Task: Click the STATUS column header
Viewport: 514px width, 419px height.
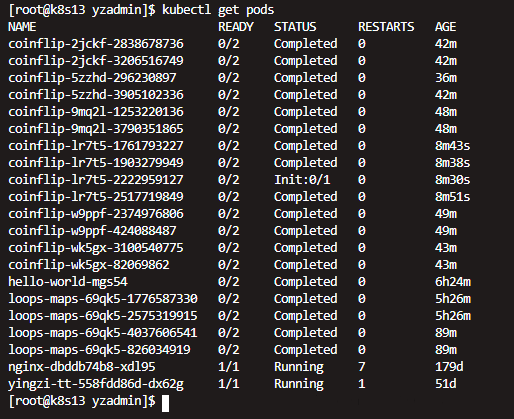Action: (x=295, y=27)
